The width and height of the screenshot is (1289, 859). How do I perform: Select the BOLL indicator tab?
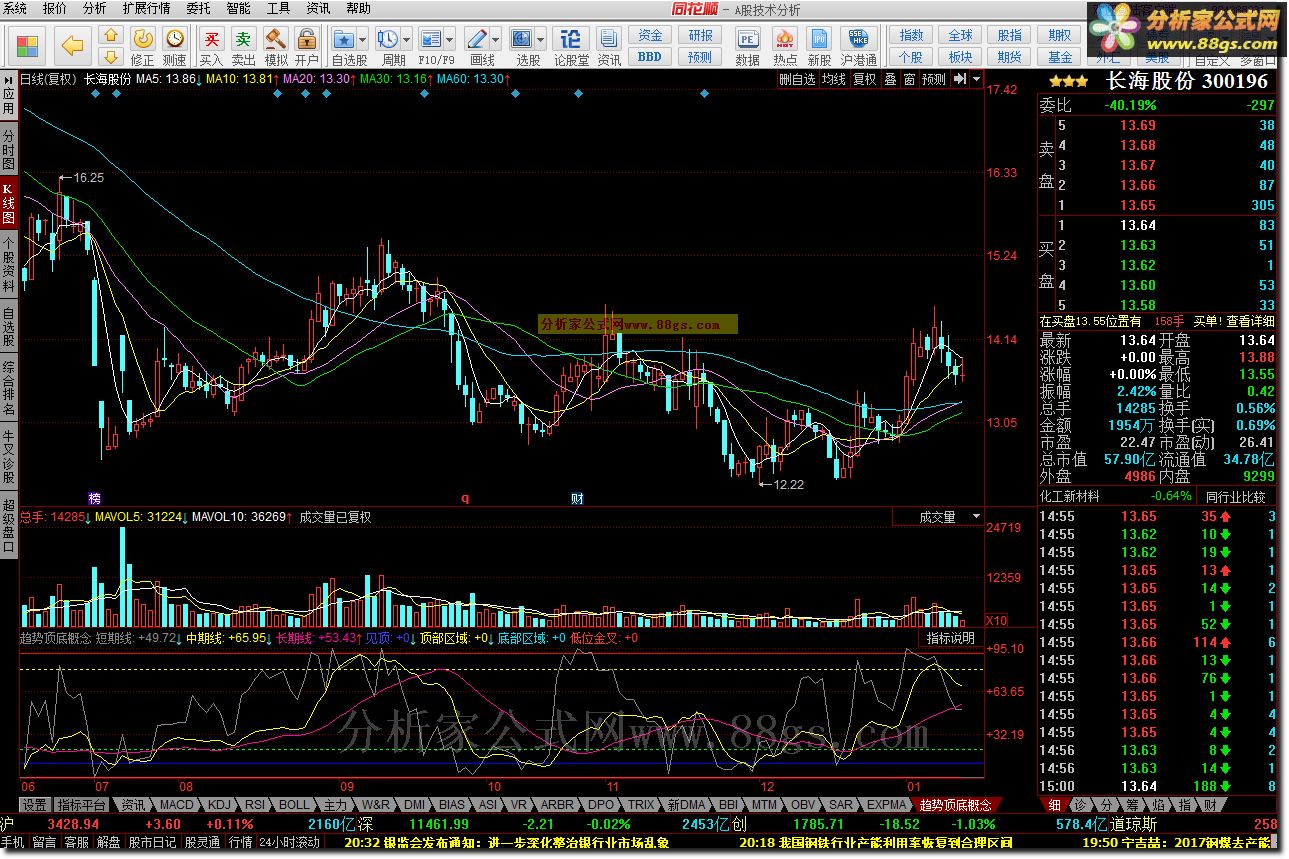pos(294,804)
